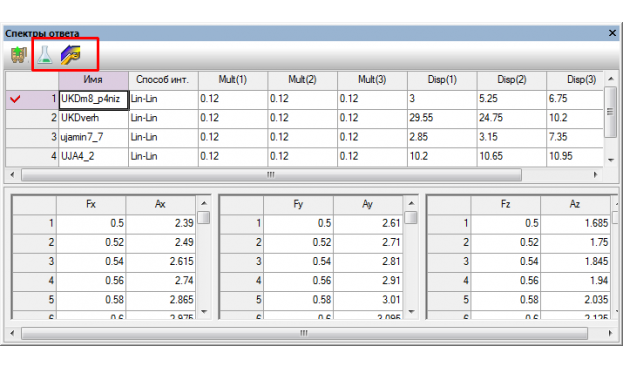
Task: Click the green flask icon in toolbar
Action: point(44,55)
